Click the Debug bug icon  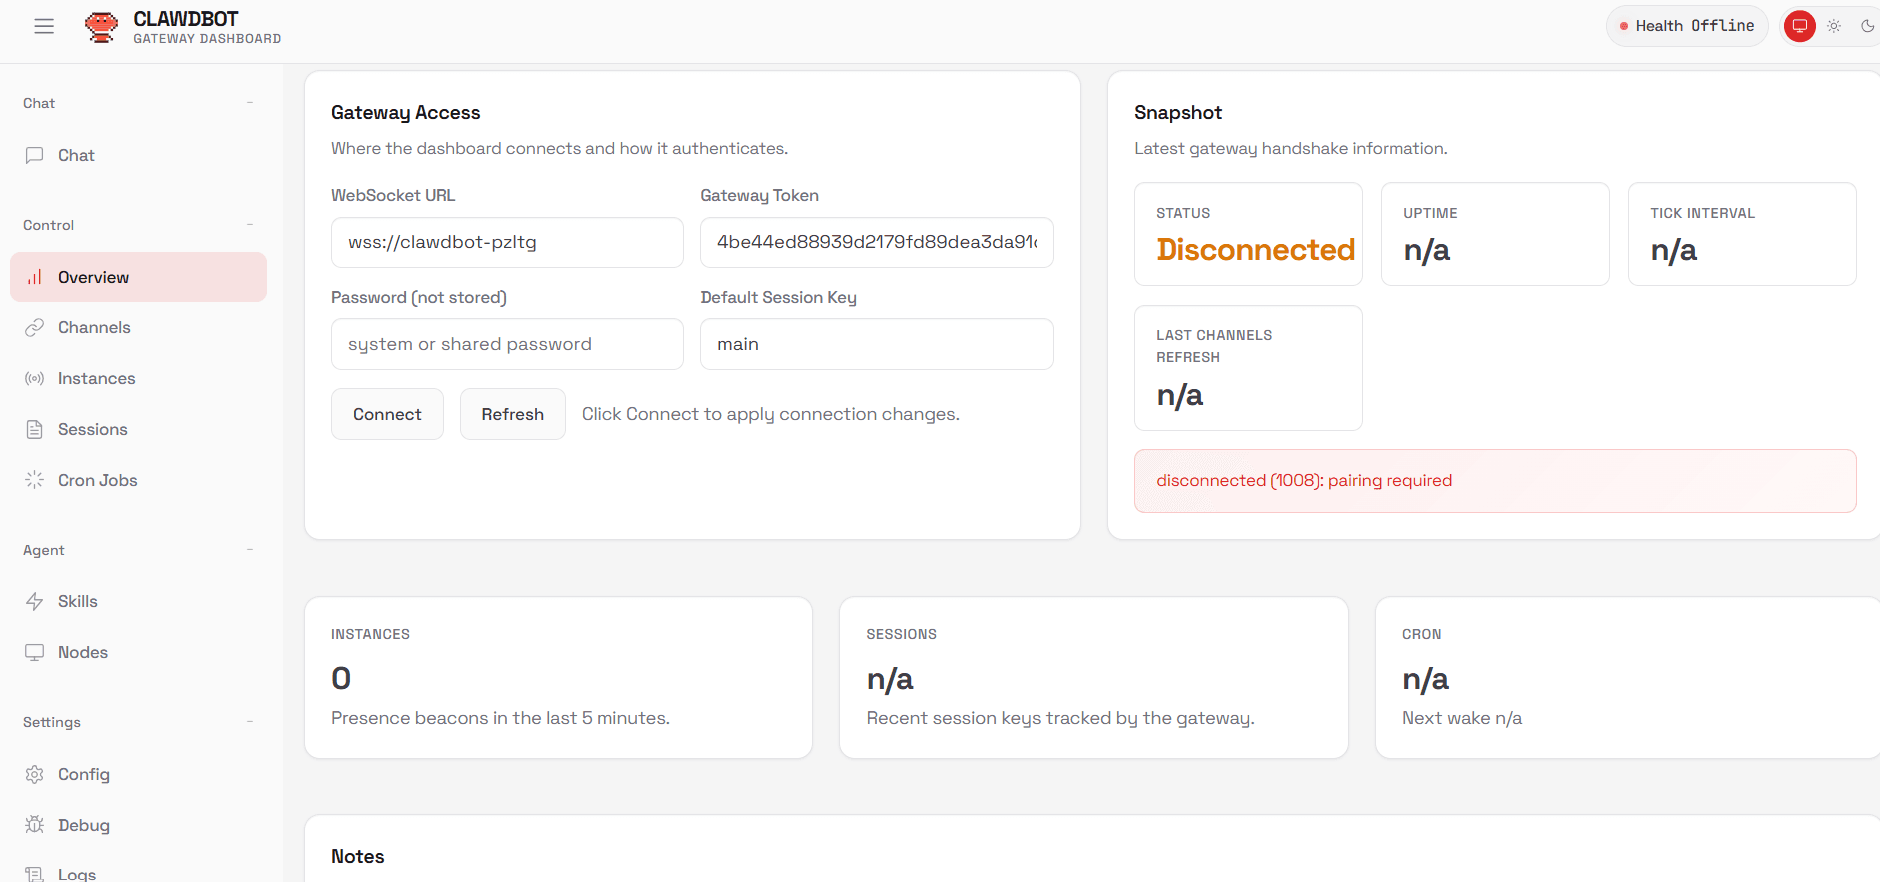point(35,825)
